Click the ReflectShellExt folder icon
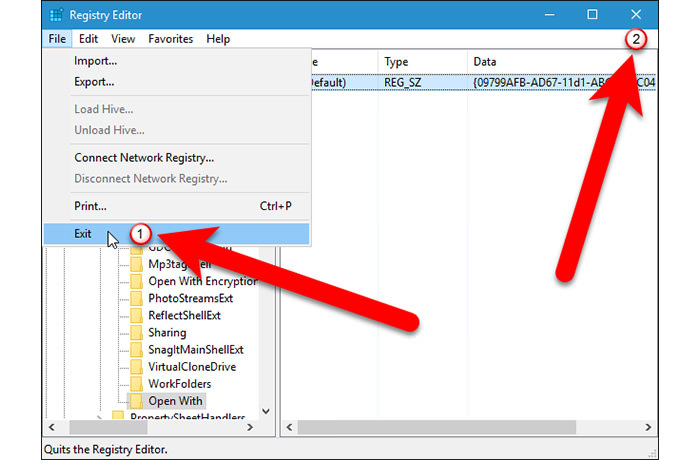Image resolution: width=700 pixels, height=460 pixels. tap(136, 315)
